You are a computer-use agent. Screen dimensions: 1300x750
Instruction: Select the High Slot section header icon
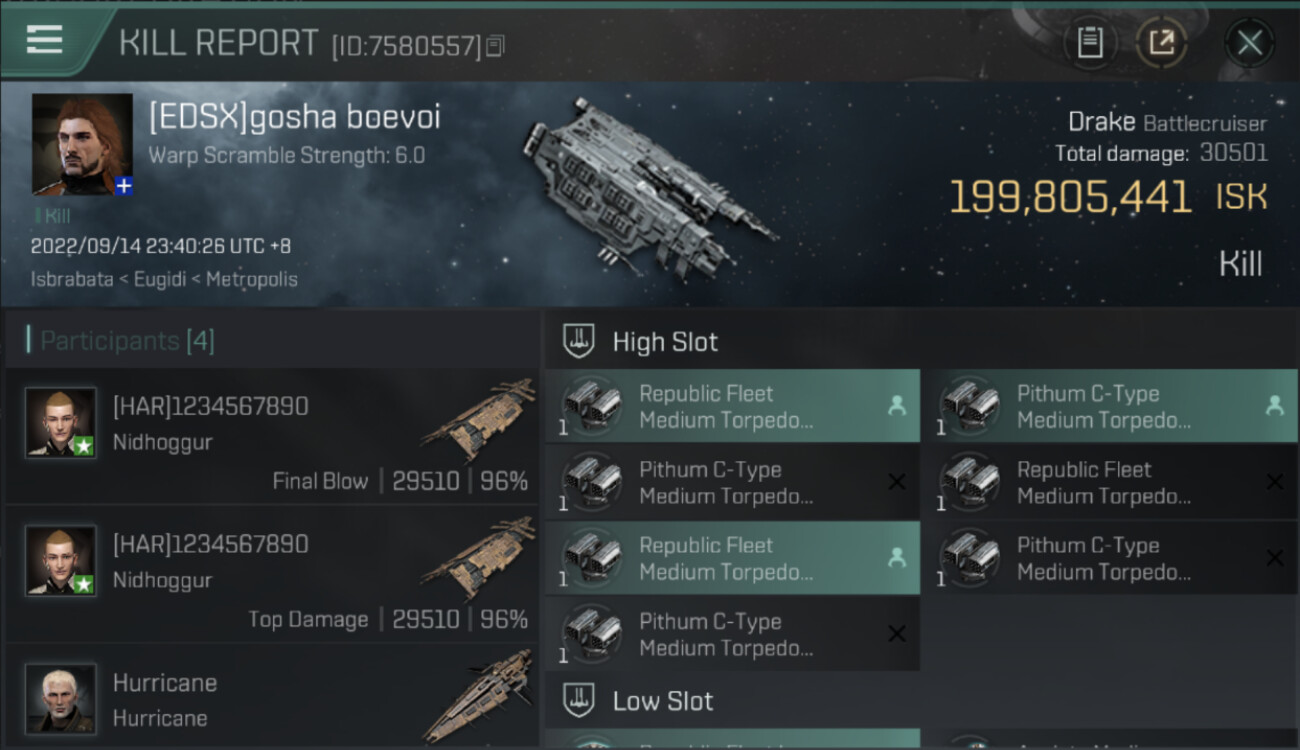578,342
